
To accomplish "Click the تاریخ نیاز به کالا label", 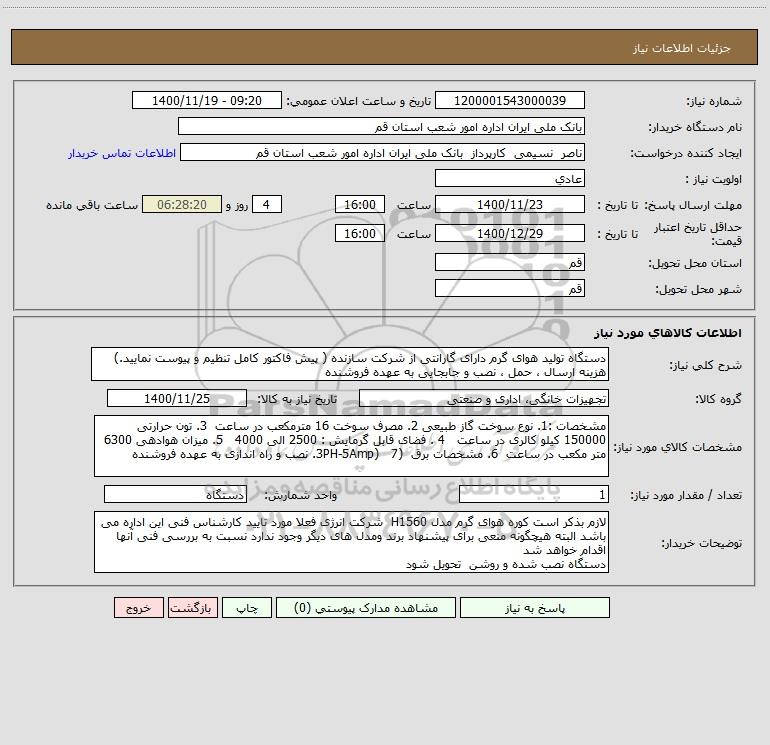I will tap(297, 399).
